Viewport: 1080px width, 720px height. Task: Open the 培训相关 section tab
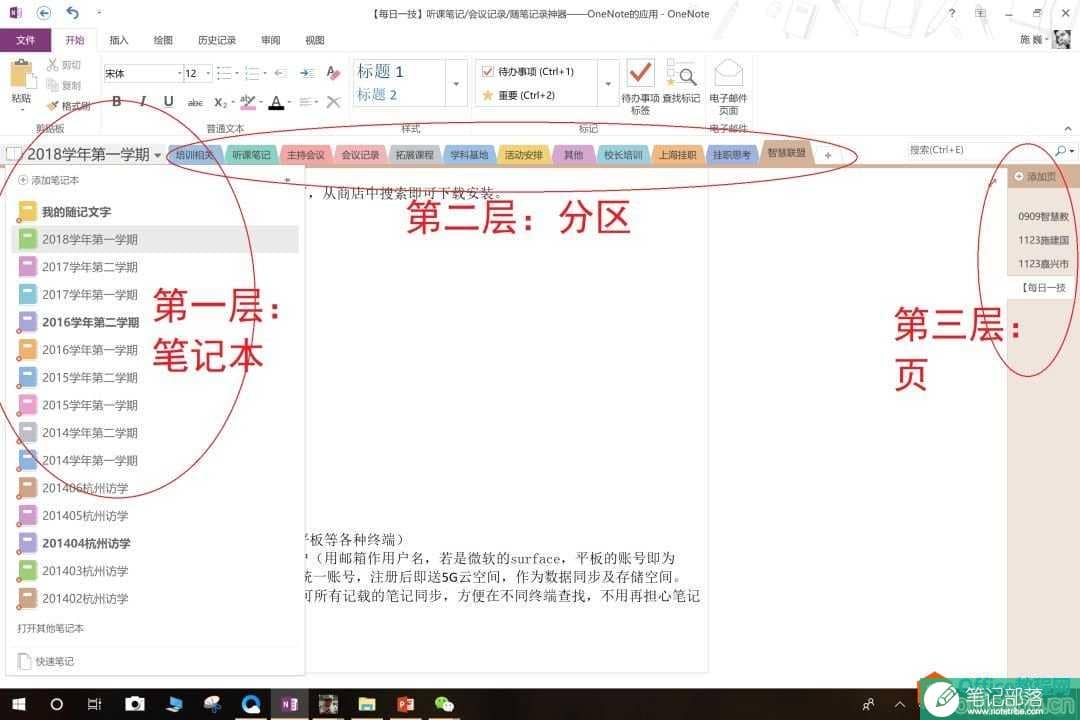click(194, 155)
